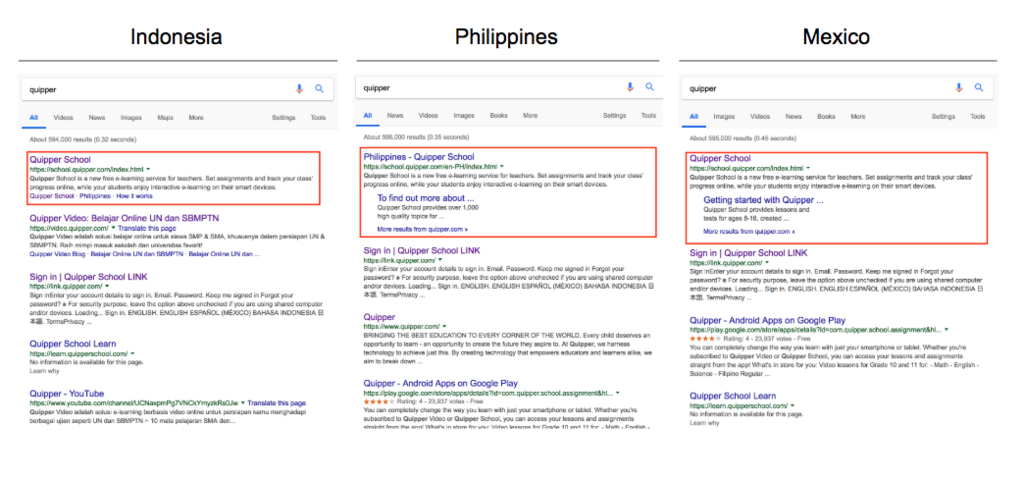Open the Books tab in Philippines results
The image size is (1024, 480).
click(498, 116)
